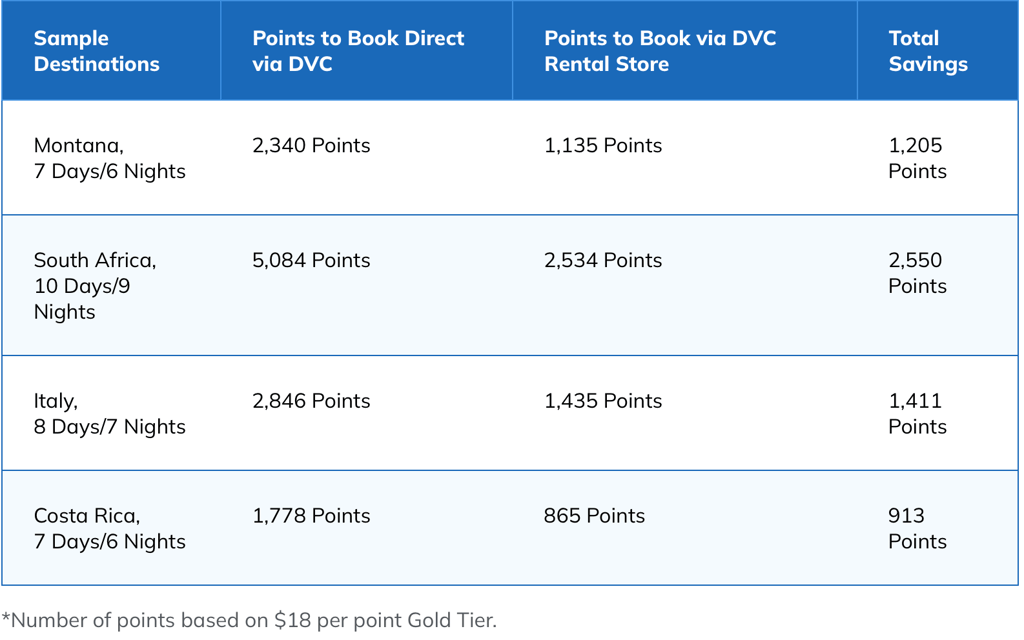This screenshot has width=1024, height=640.
Task: Select the 1,135 Points cell
Action: [x=603, y=146]
